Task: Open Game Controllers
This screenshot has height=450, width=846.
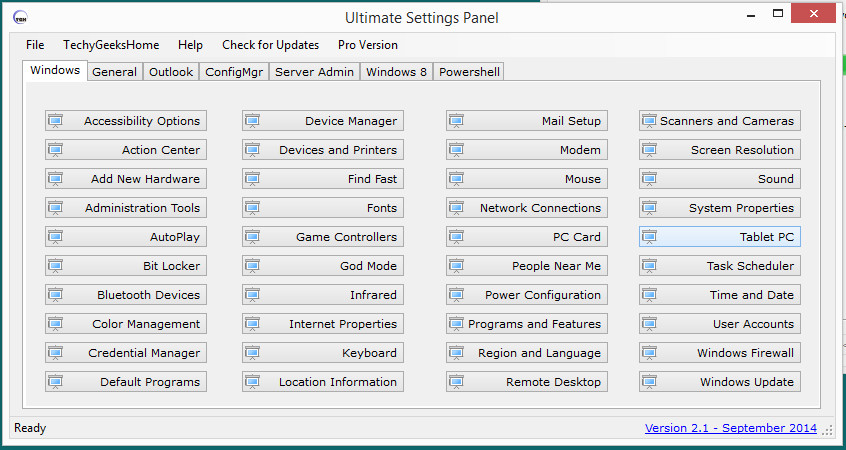Action: (x=323, y=237)
